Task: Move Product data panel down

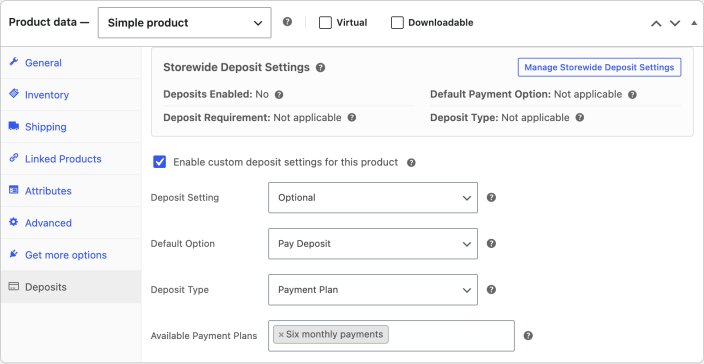Action: pyautogui.click(x=675, y=23)
